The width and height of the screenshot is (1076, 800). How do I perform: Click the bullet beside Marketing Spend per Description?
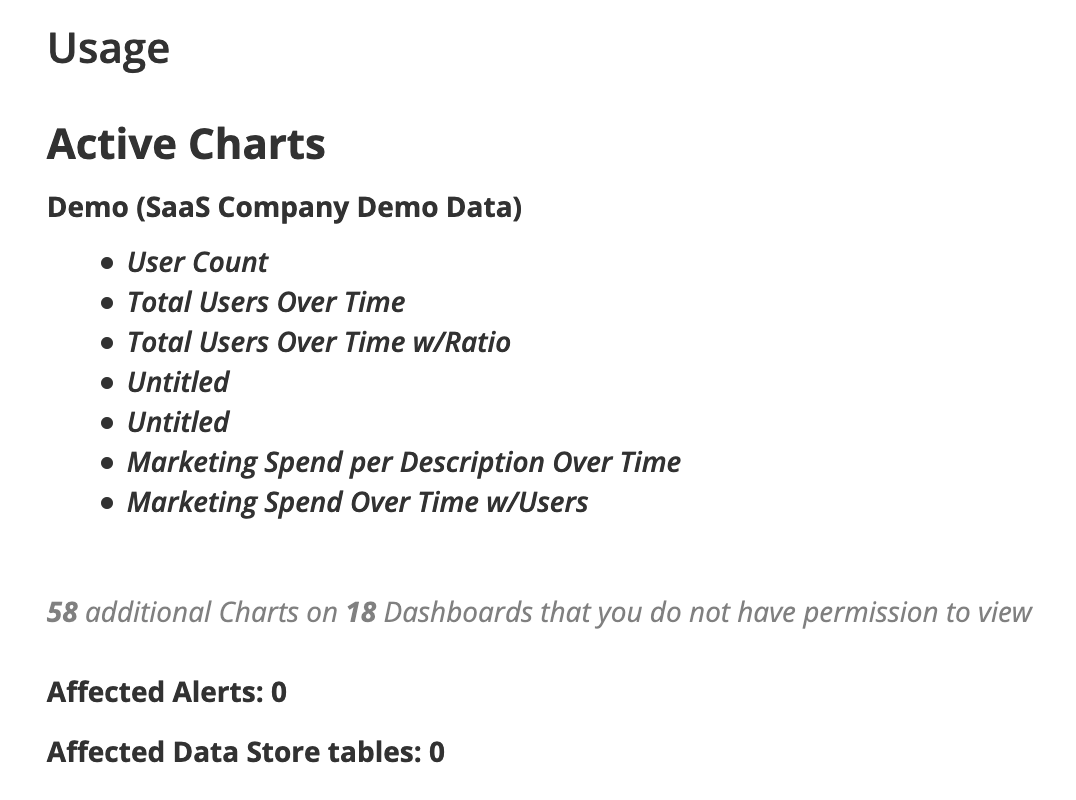(107, 463)
